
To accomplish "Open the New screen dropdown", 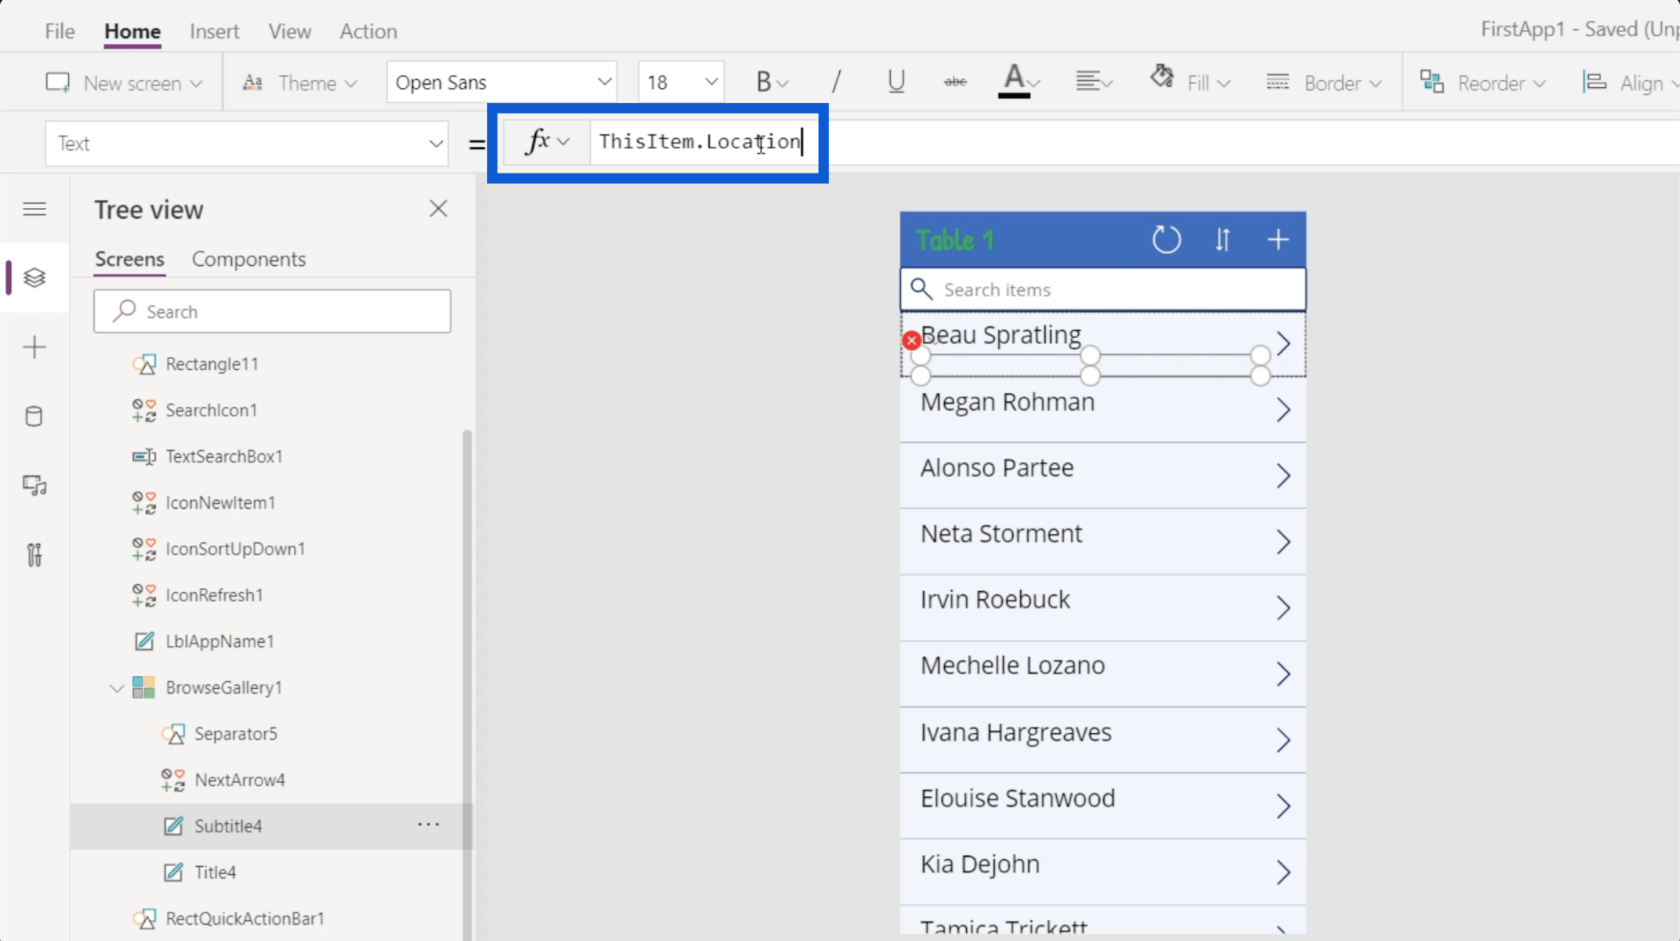I will coord(124,83).
